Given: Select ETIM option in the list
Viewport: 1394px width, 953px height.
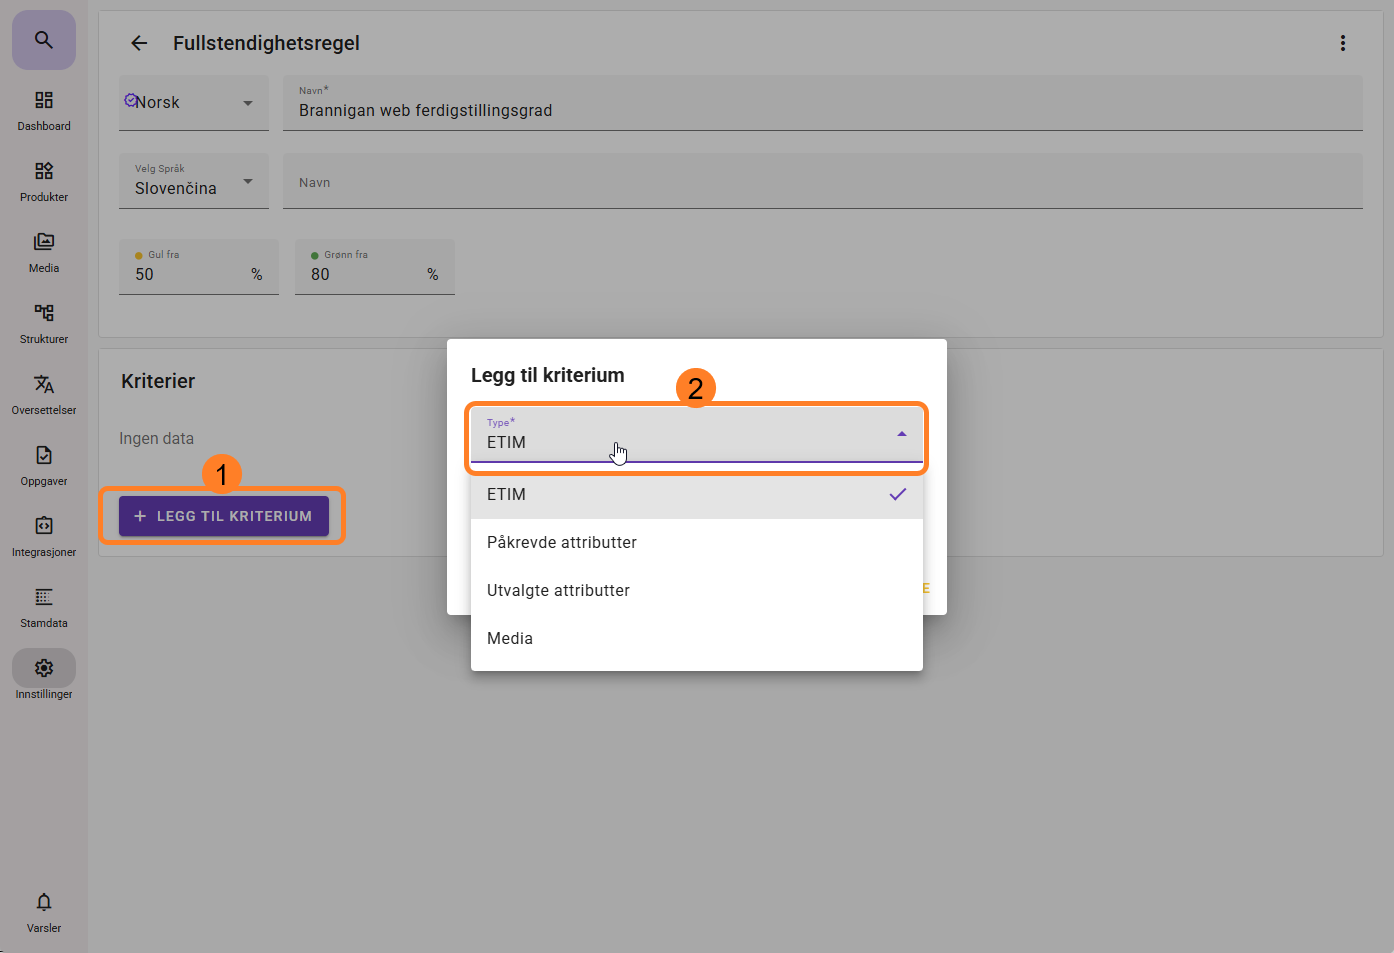Looking at the screenshot, I should pos(696,495).
